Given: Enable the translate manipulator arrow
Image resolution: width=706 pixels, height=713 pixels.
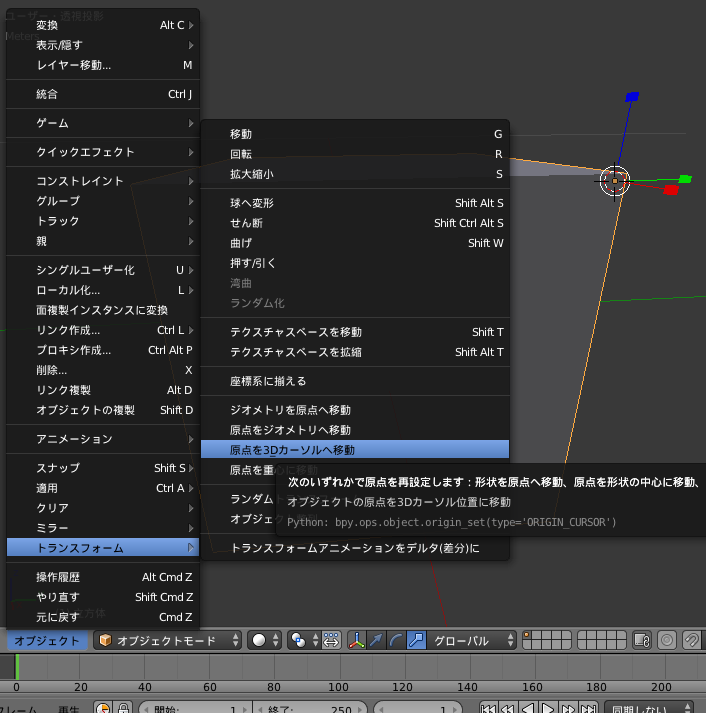Looking at the screenshot, I should click(x=376, y=641).
